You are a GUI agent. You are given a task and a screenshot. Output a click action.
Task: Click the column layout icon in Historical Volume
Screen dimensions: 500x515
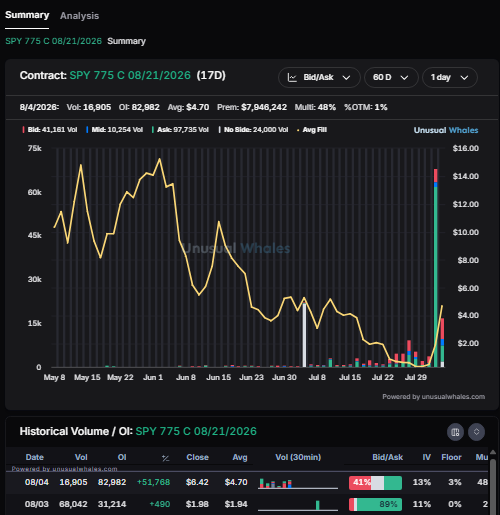click(x=455, y=432)
